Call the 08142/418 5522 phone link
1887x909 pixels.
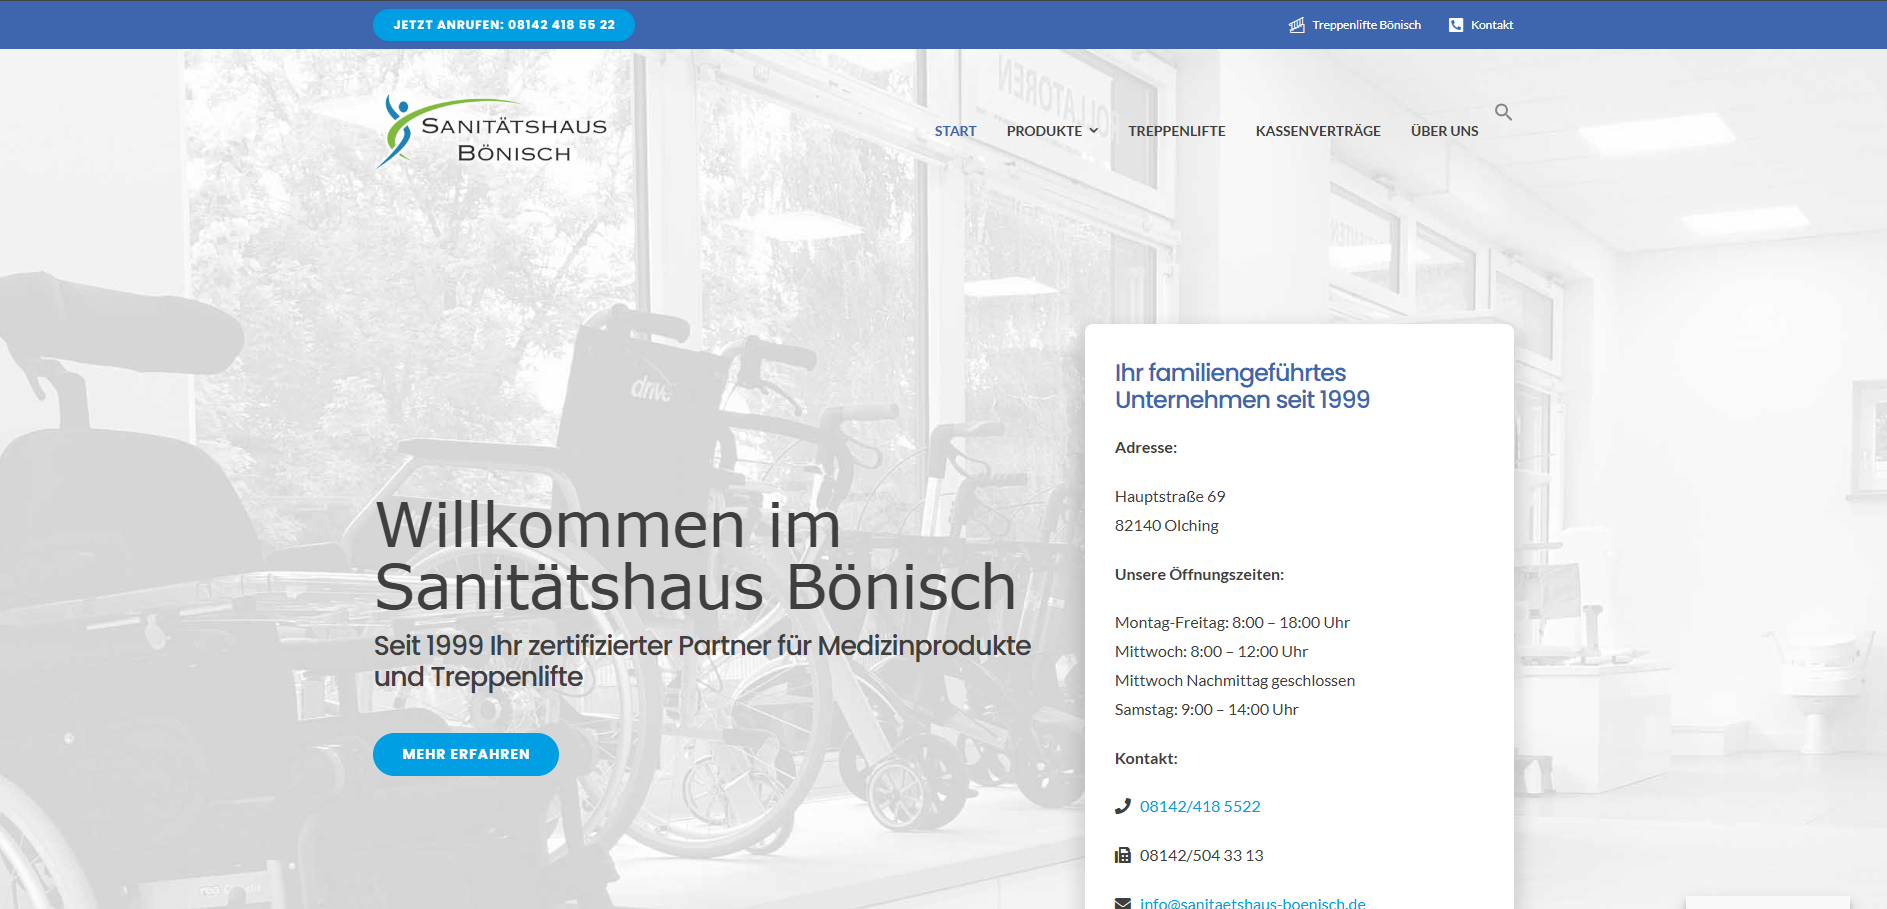1200,806
